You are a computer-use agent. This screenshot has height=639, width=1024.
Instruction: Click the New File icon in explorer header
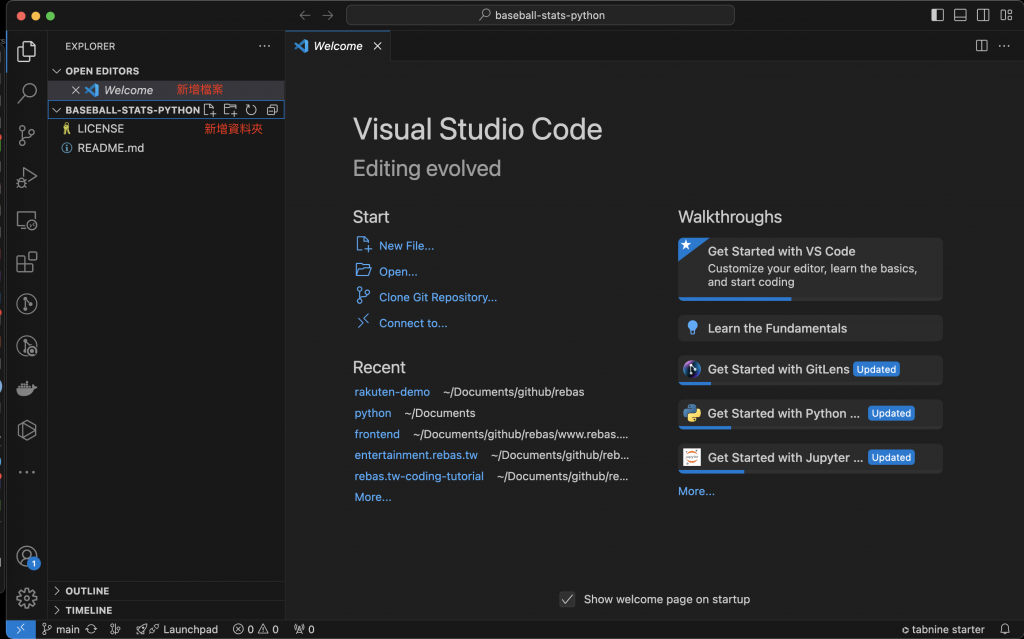tap(210, 110)
